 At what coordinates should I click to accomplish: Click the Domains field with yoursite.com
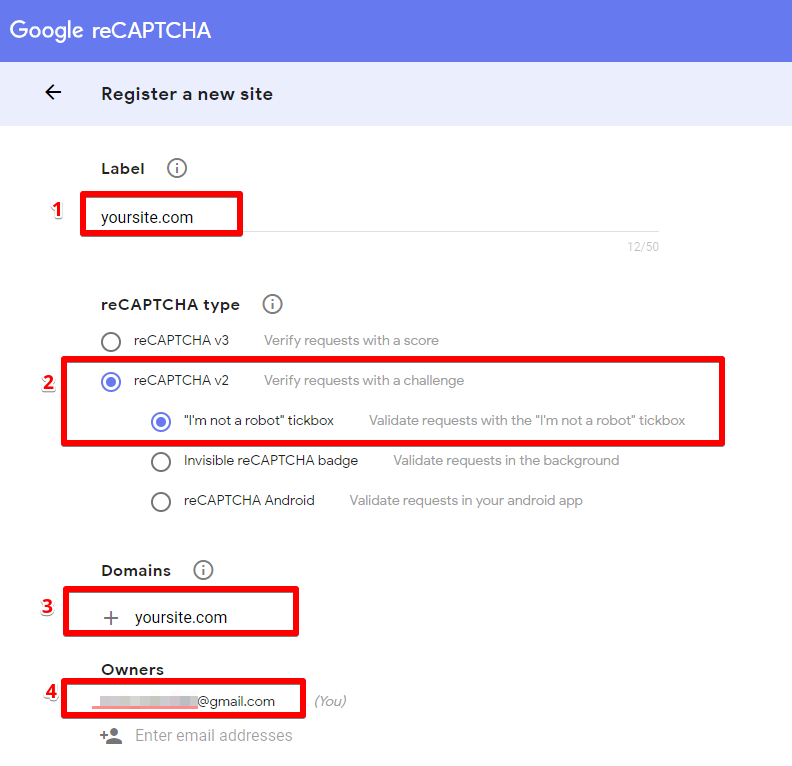181,618
